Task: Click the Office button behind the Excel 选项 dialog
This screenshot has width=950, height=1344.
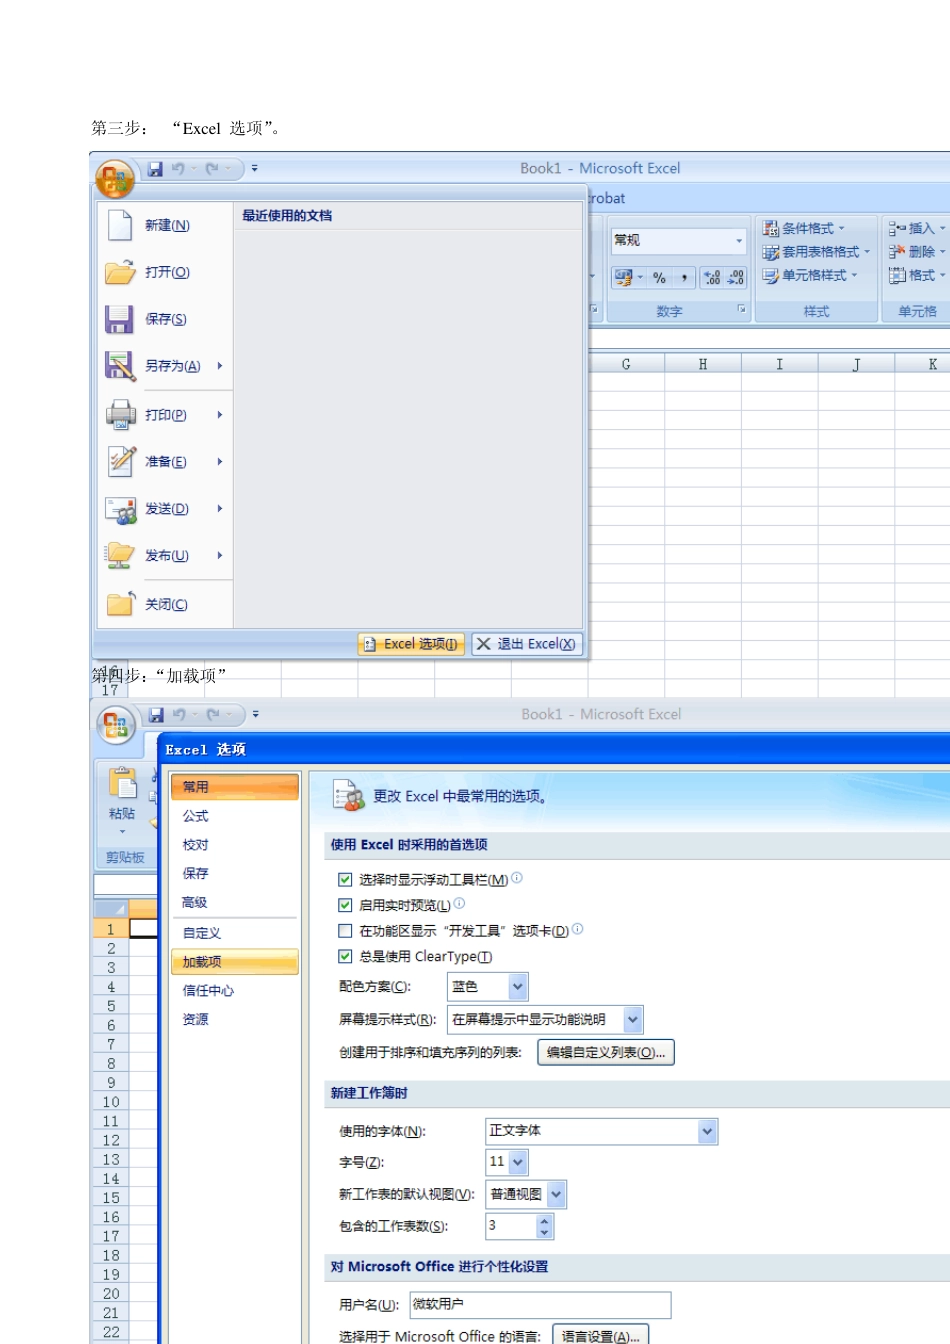Action: click(116, 725)
